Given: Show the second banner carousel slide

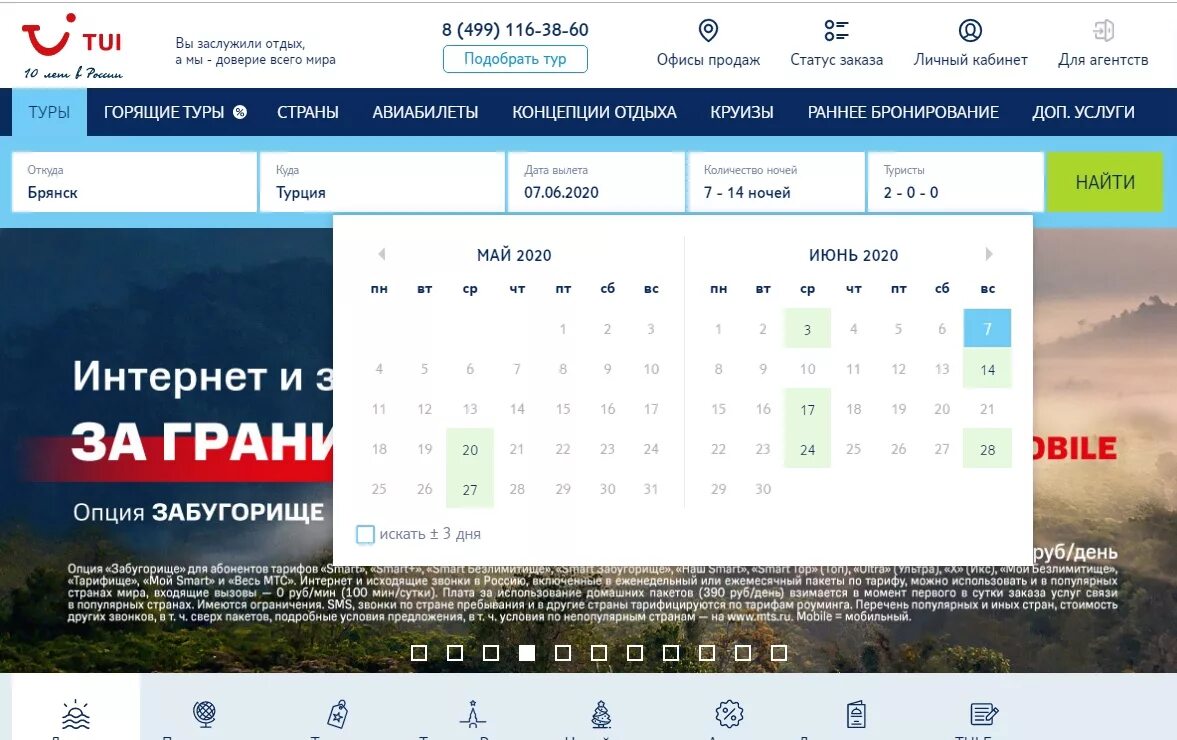Looking at the screenshot, I should click(x=455, y=653).
